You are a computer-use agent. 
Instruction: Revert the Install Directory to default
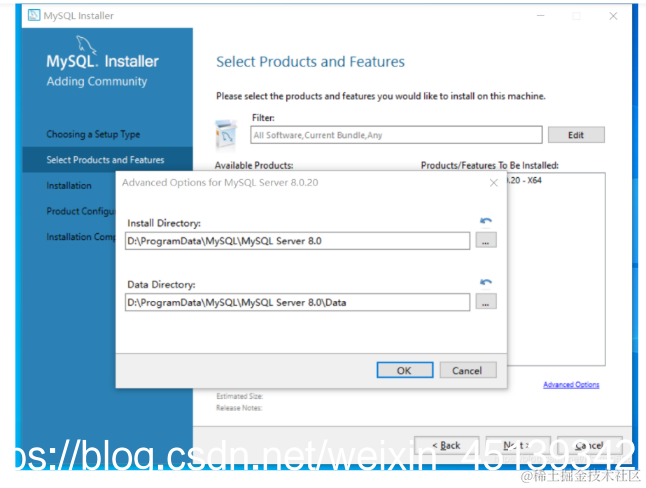[486, 221]
